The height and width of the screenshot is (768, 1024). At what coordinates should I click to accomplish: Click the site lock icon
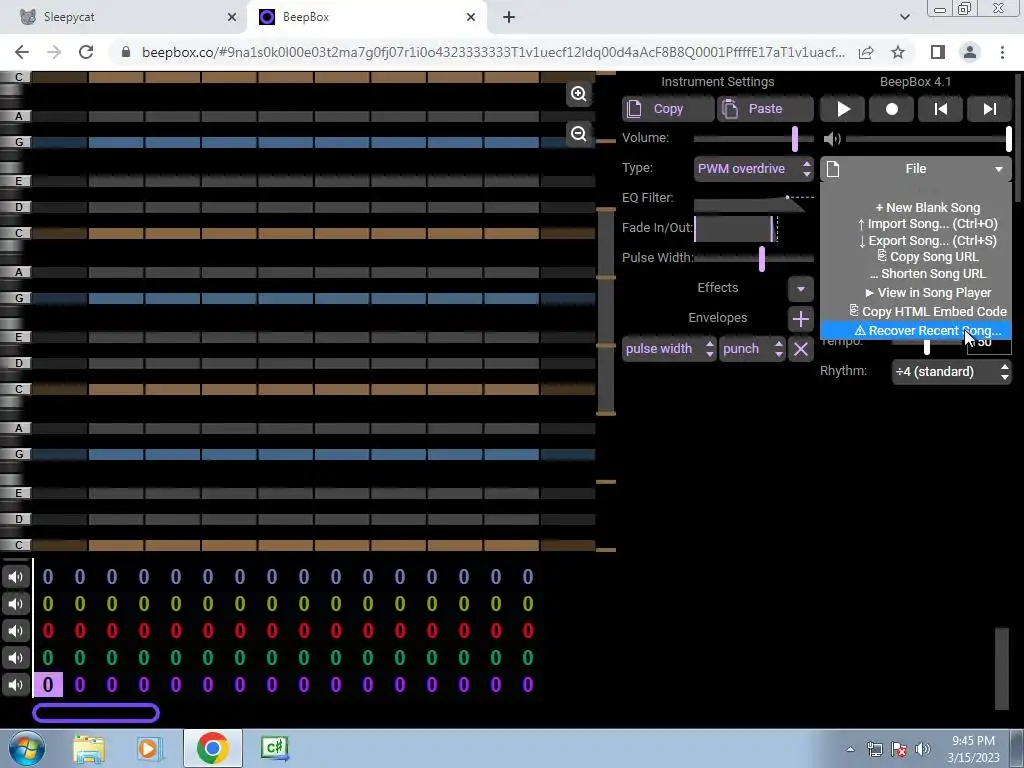click(x=126, y=52)
